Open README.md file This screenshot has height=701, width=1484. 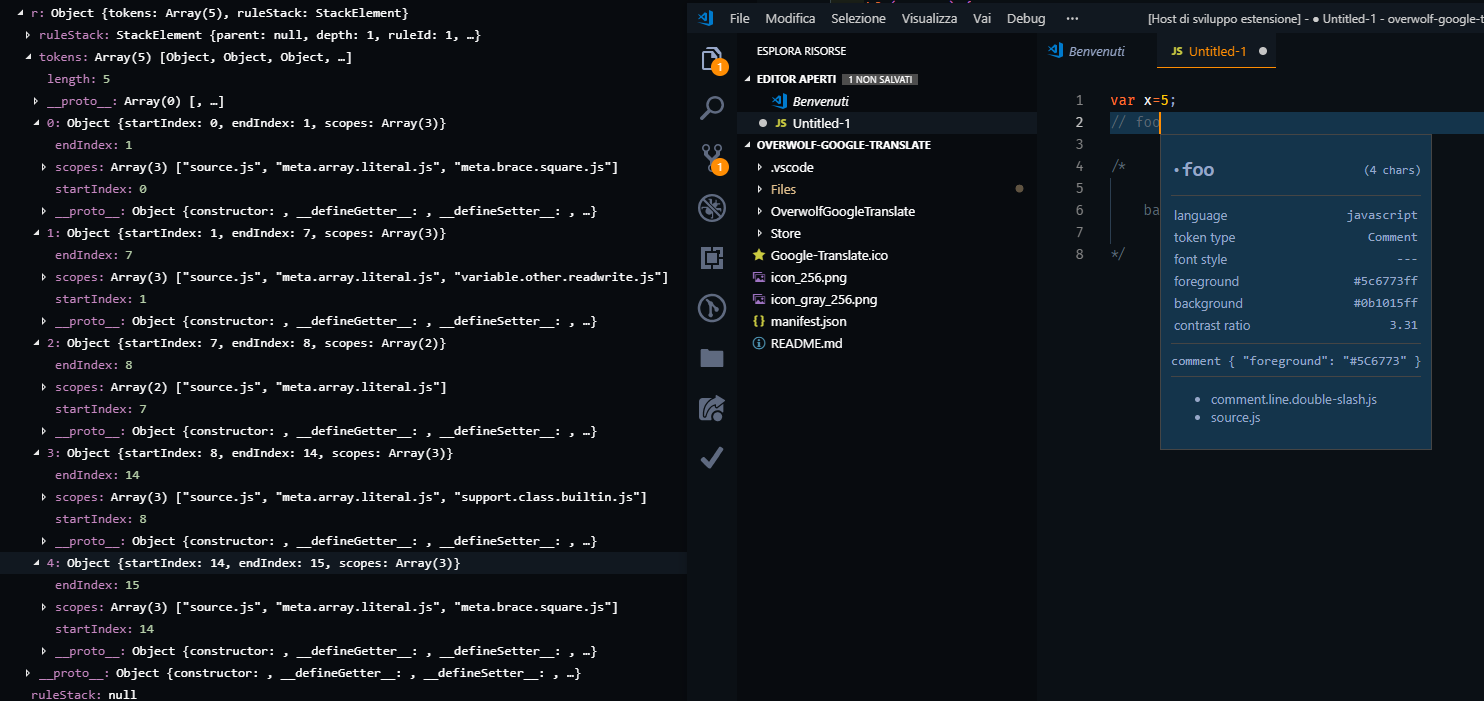(806, 343)
